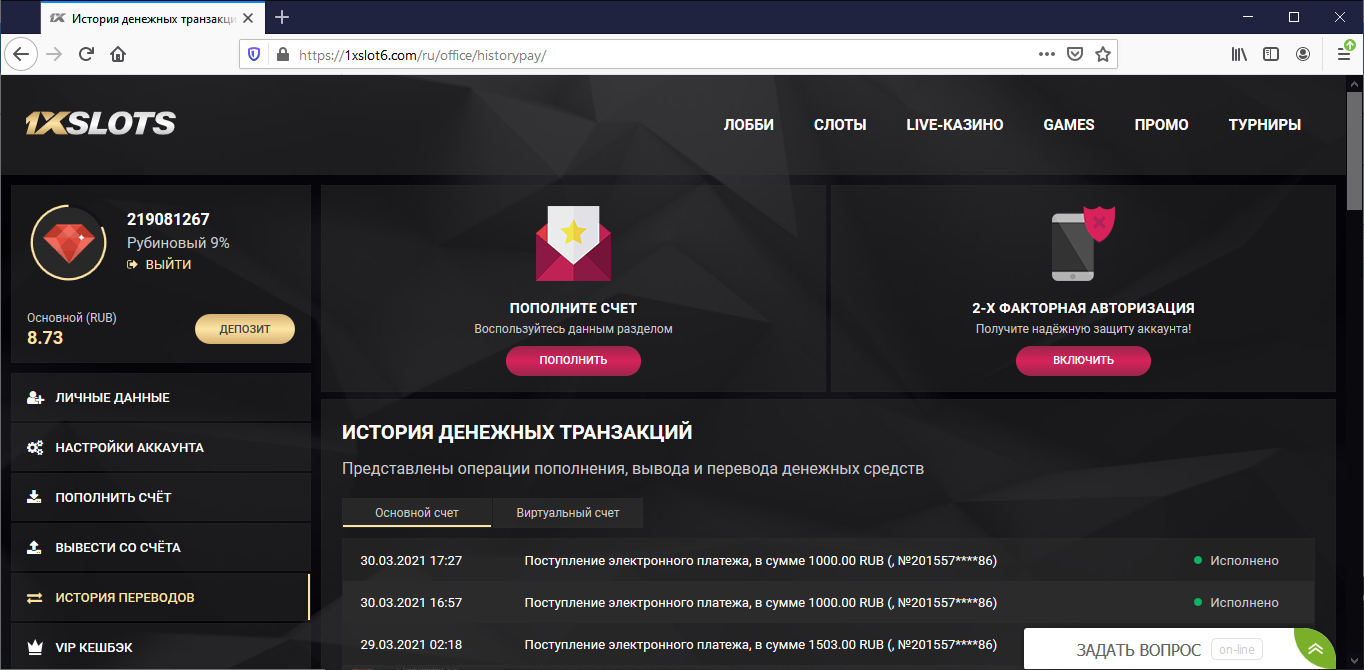The height and width of the screenshot is (670, 1364).
Task: Open НАСТРОЙКИ АККАУНТА sidebar item
Action: [161, 448]
